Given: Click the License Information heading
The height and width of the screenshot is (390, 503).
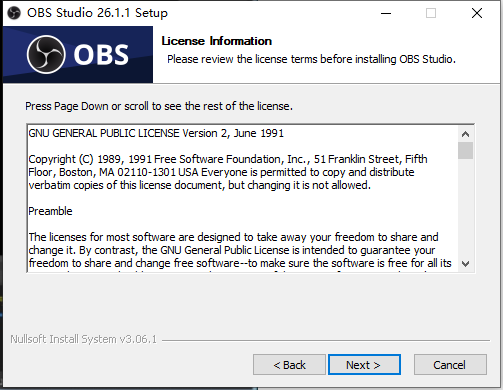Looking at the screenshot, I should [x=217, y=41].
